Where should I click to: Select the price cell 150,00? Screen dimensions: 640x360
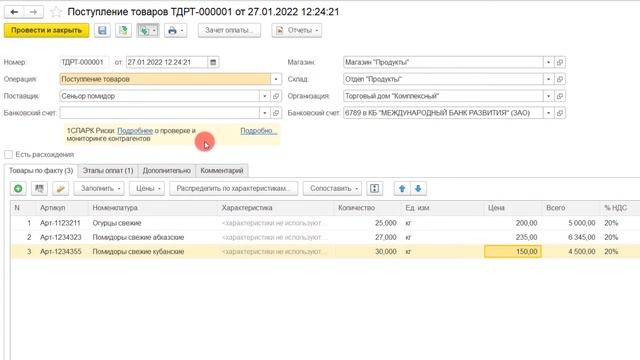pos(513,252)
